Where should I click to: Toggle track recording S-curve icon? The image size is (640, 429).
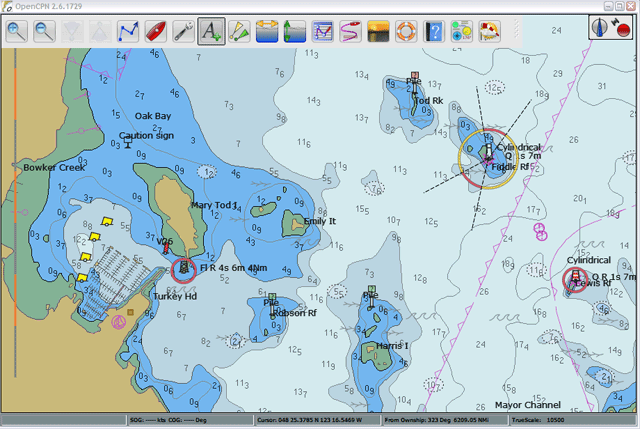(350, 31)
